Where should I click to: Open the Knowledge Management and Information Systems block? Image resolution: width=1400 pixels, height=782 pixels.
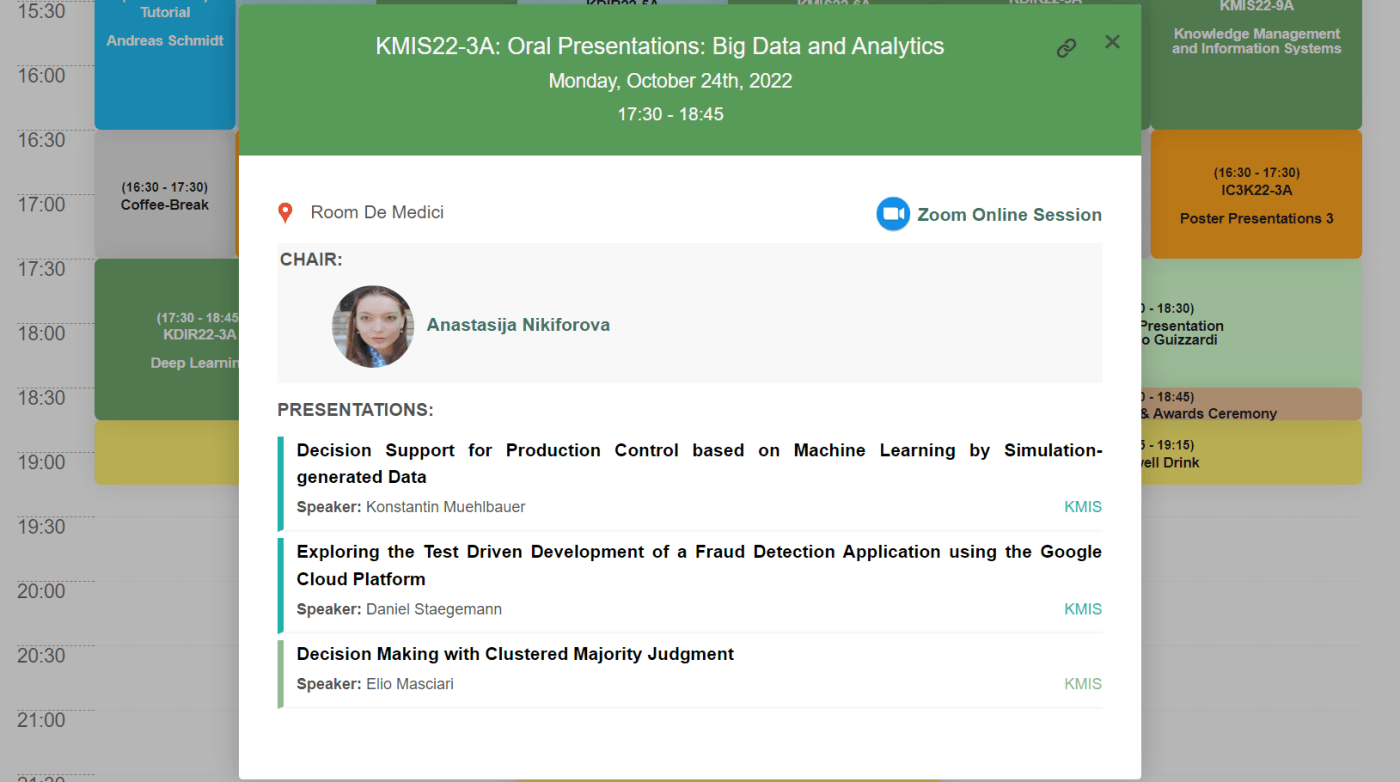(x=1256, y=50)
